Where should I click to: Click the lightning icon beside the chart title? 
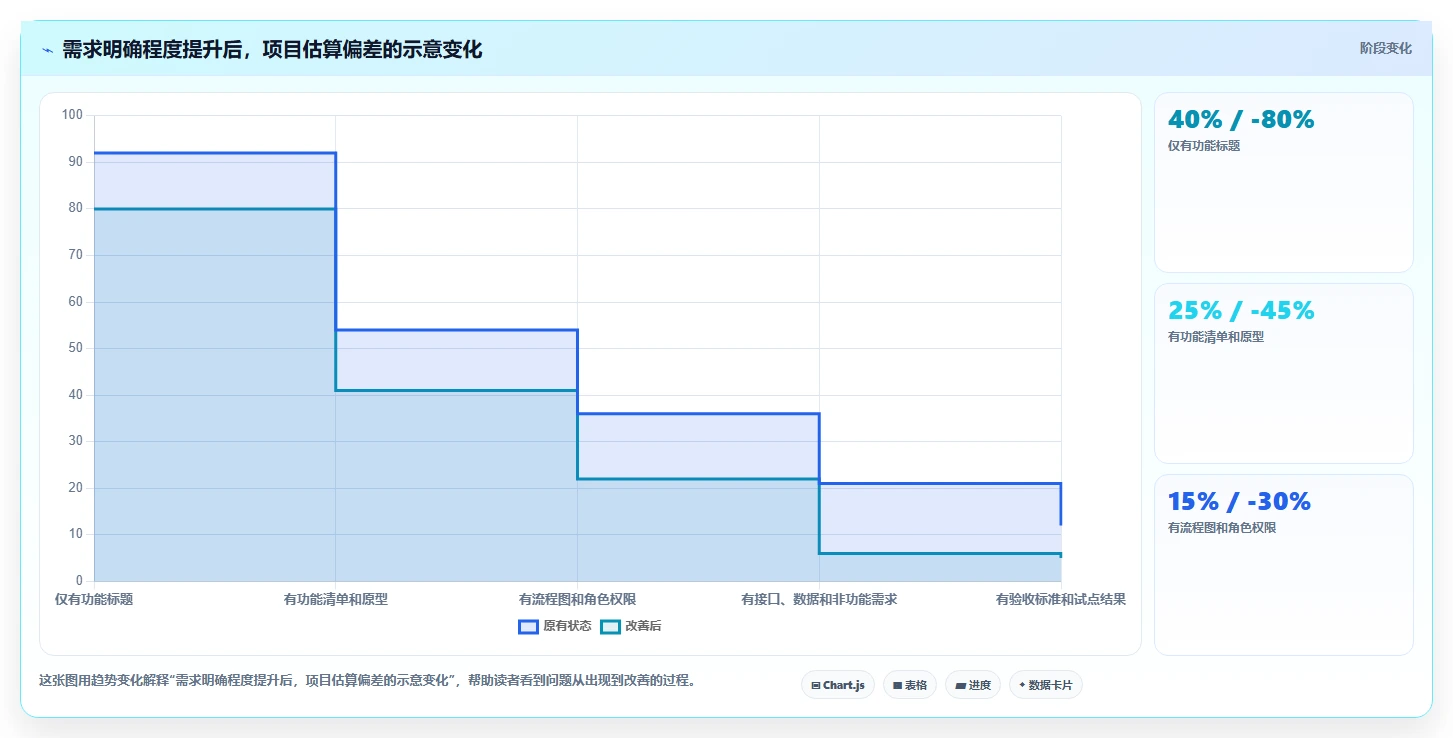tap(47, 50)
